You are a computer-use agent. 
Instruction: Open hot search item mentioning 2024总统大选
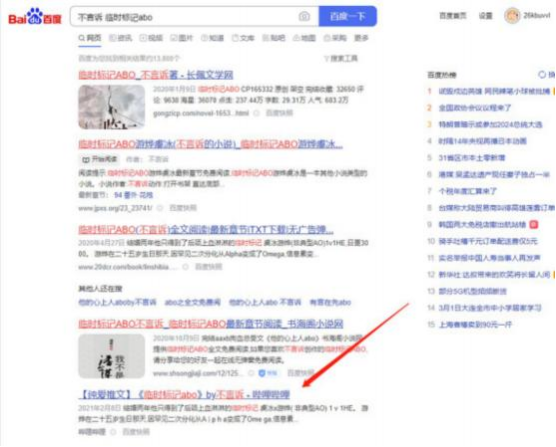(x=490, y=124)
